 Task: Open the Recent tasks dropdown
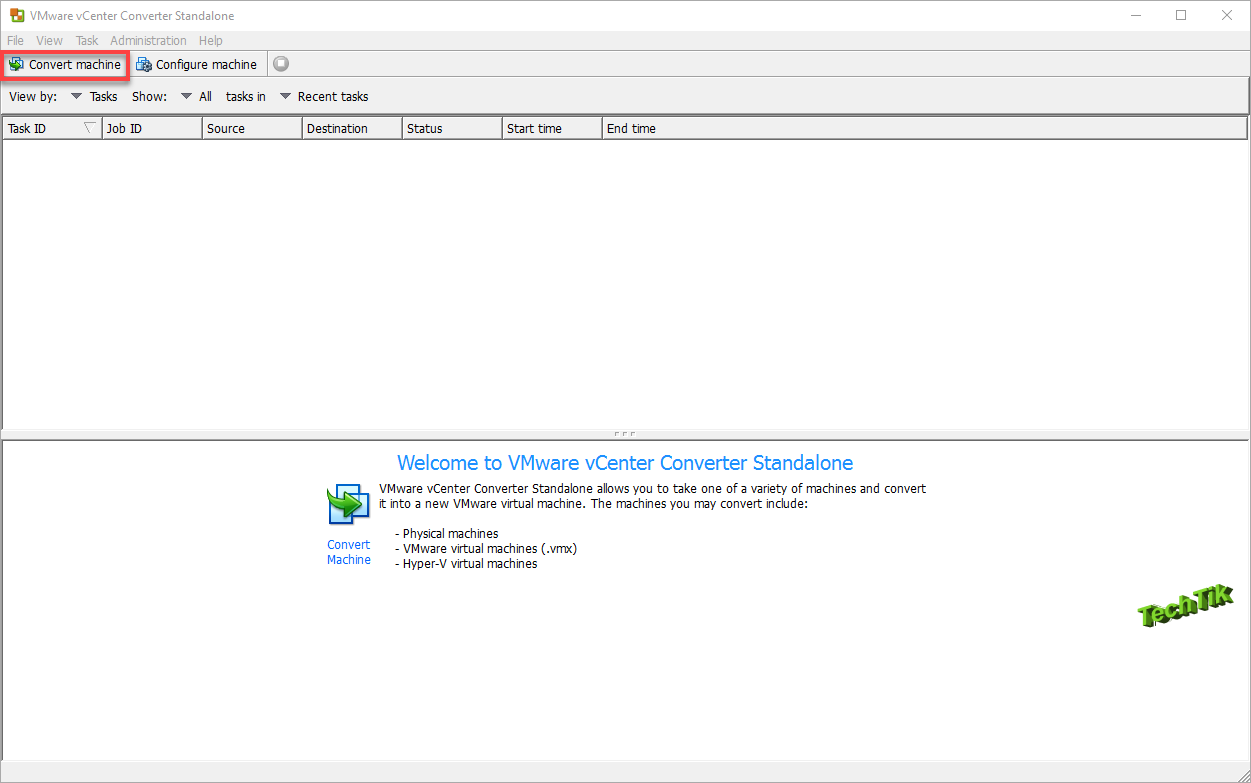323,97
